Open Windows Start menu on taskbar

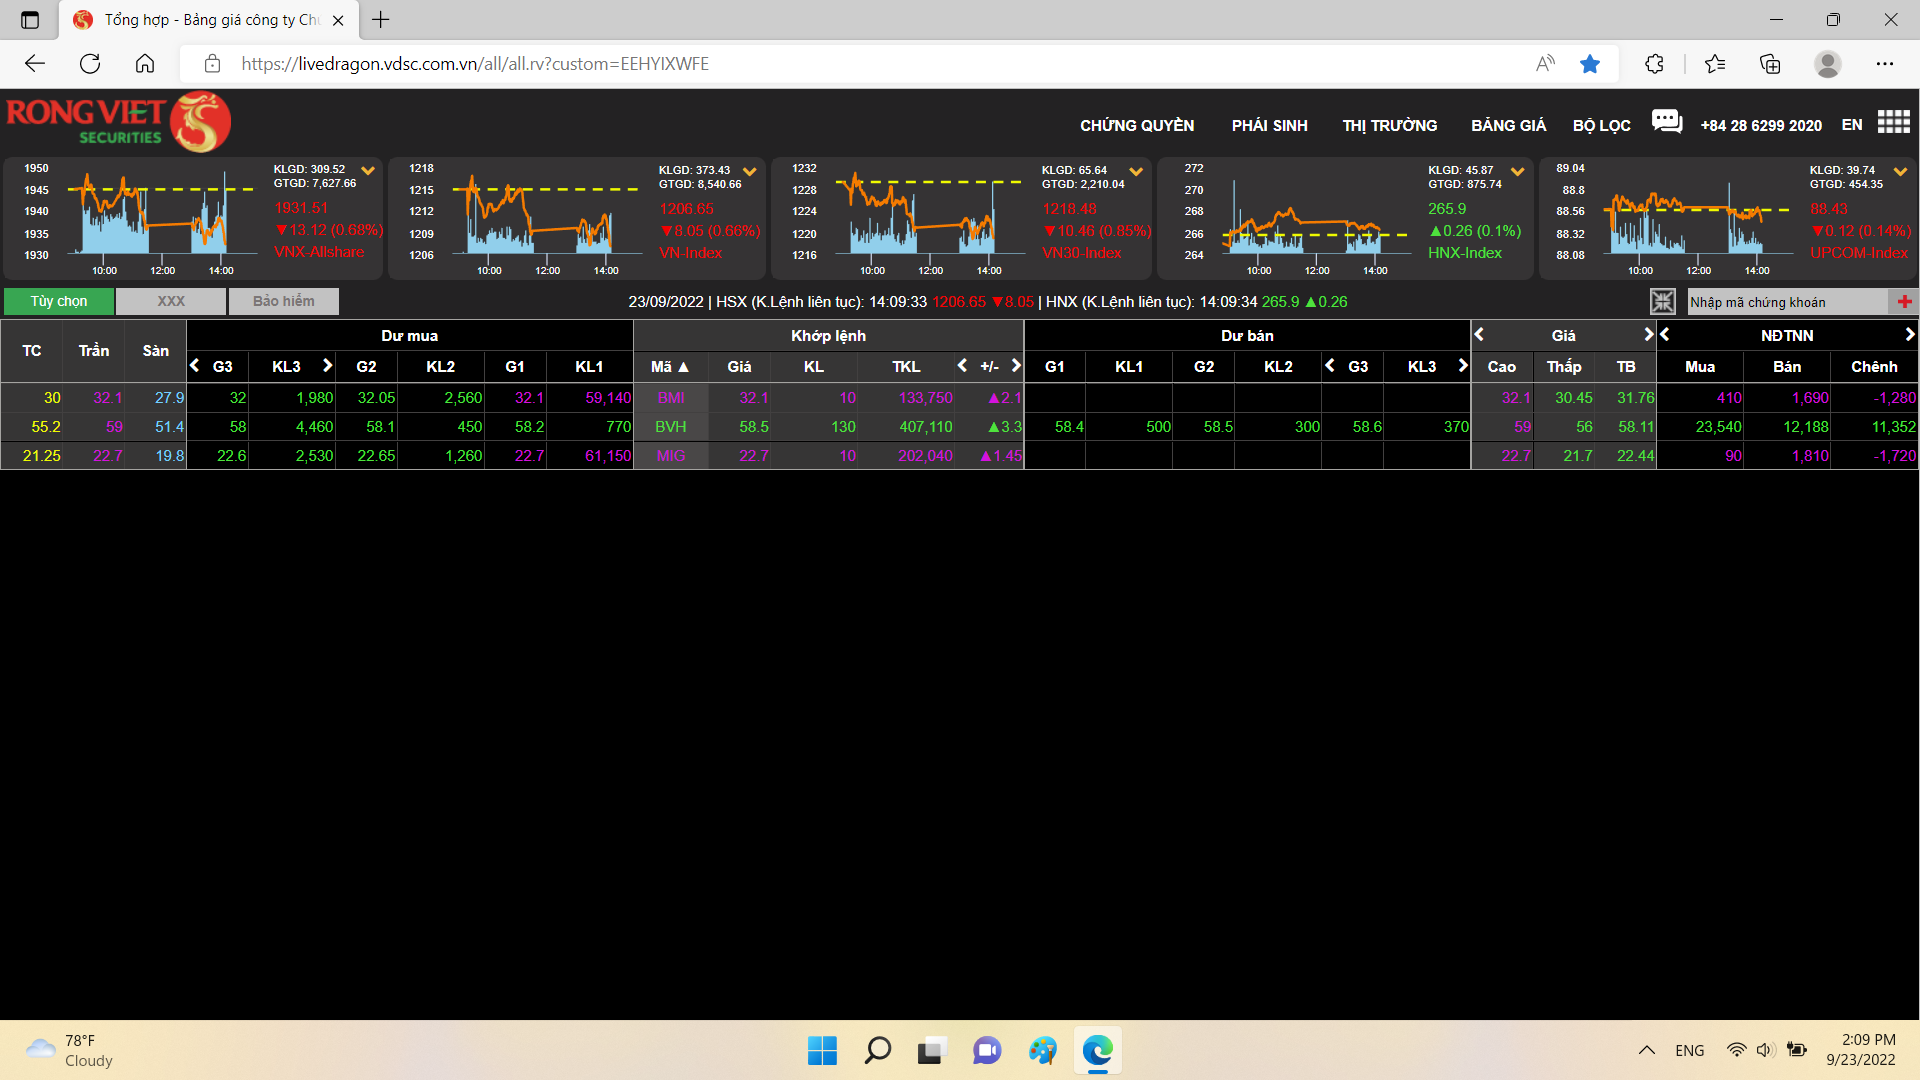click(822, 1050)
